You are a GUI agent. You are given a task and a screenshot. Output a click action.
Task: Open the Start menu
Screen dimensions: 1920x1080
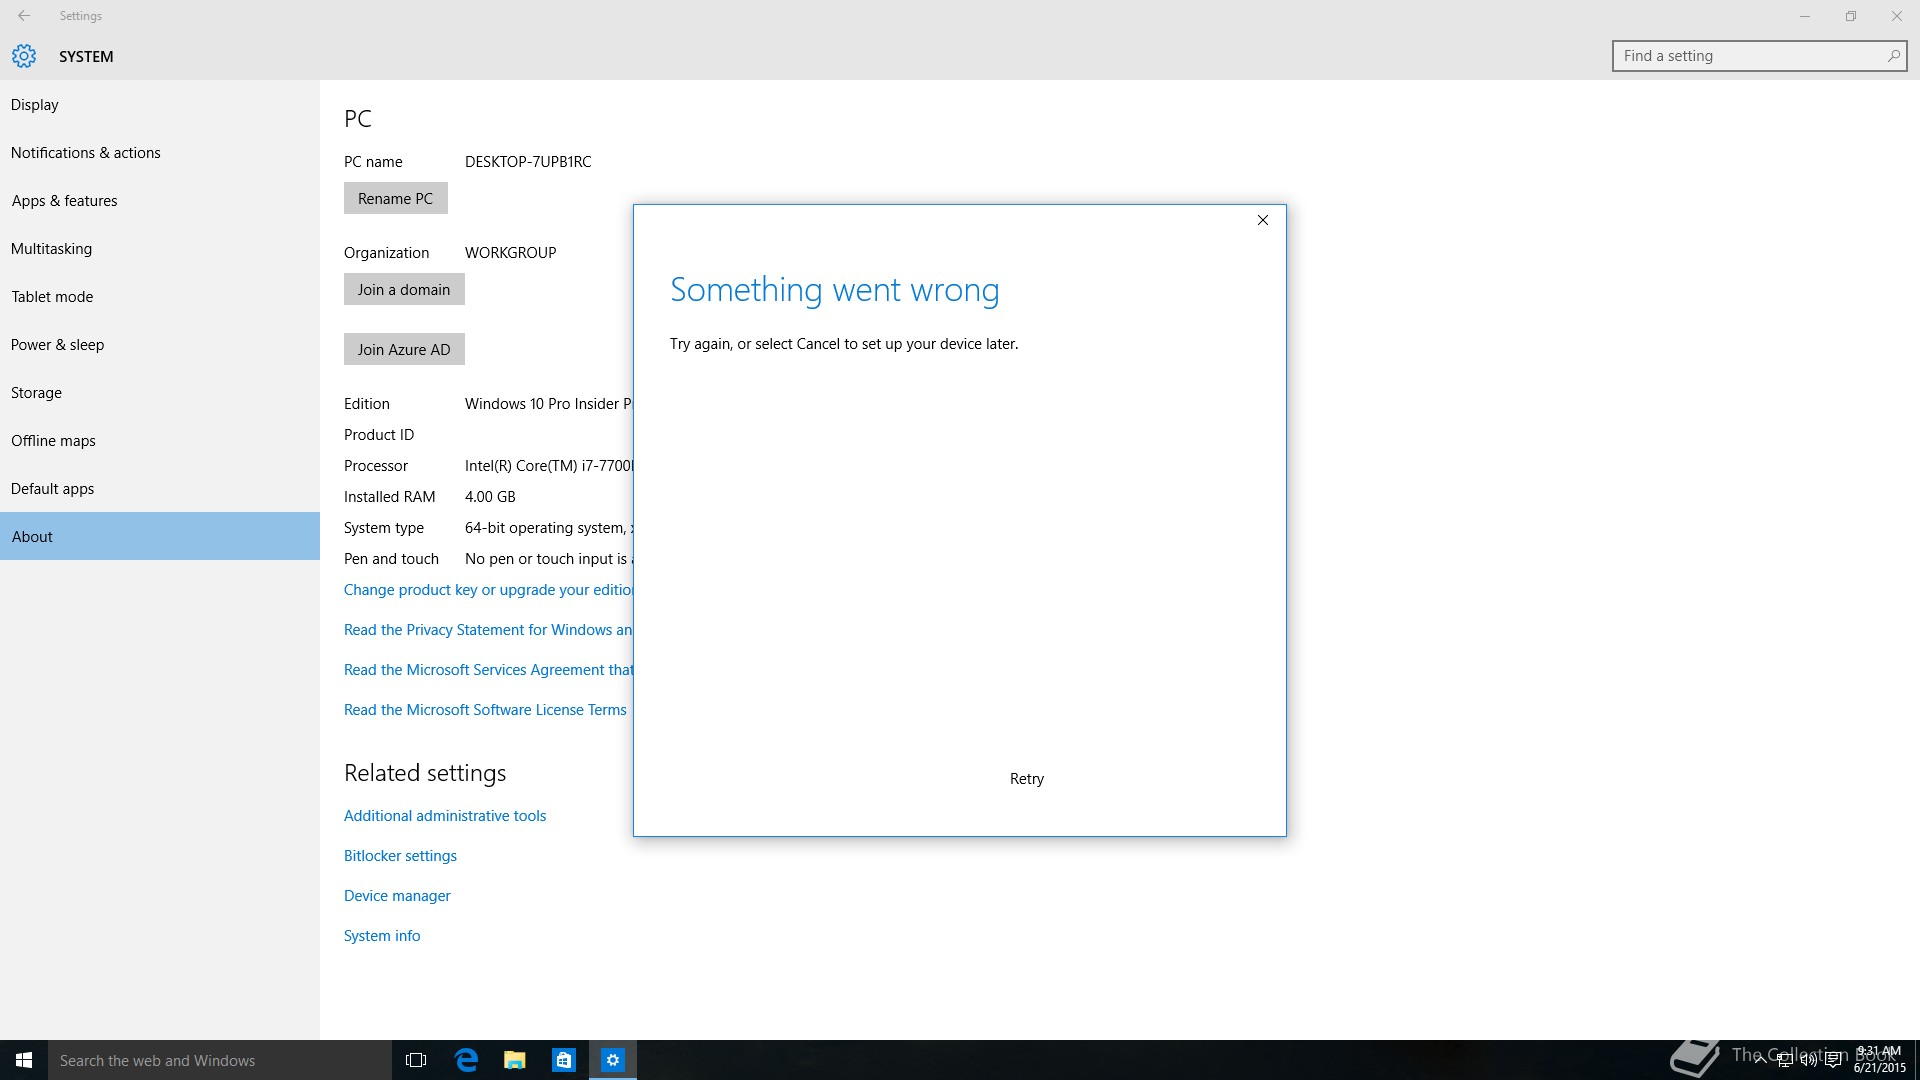[24, 1060]
